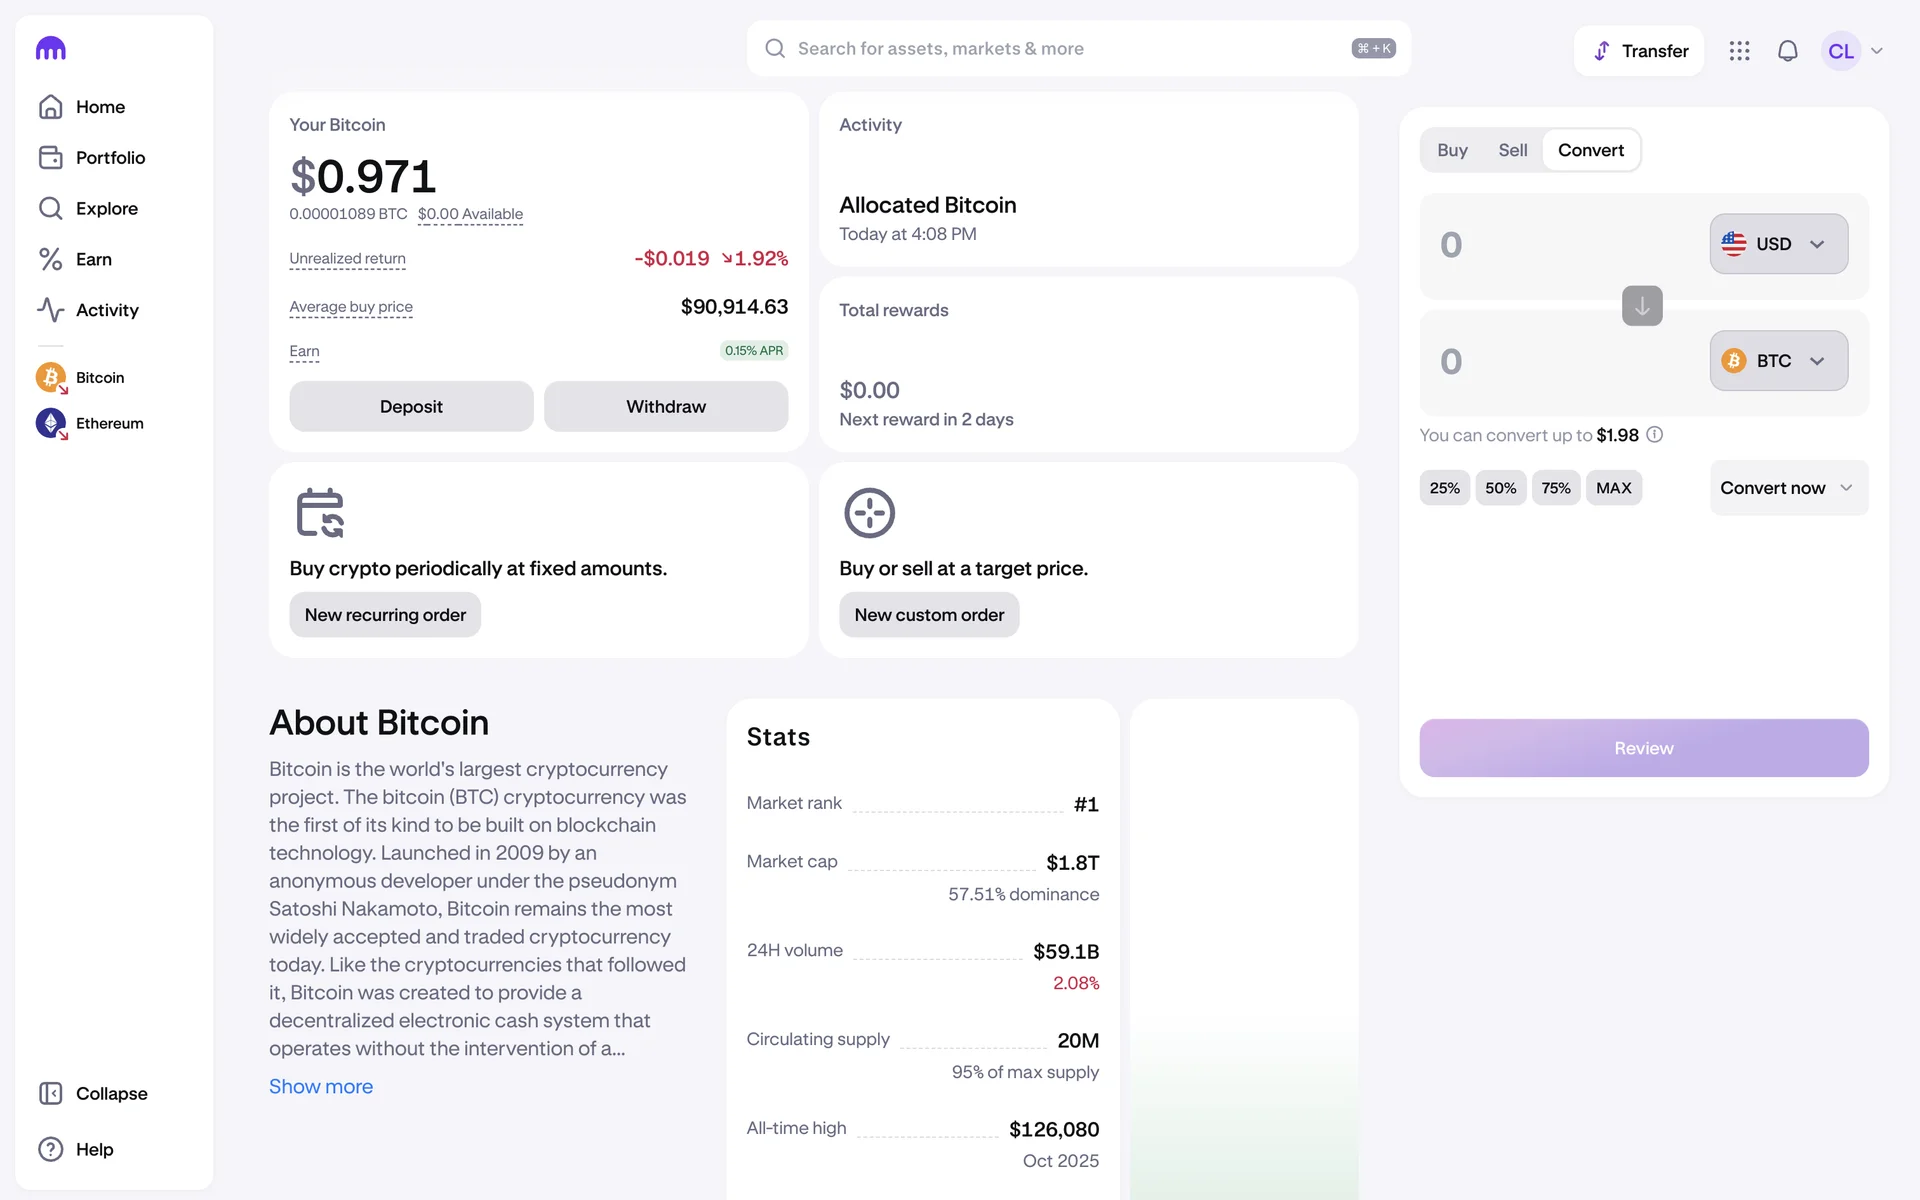Open the apps grid menu
Screen dimensions: 1920x1200
1739,51
